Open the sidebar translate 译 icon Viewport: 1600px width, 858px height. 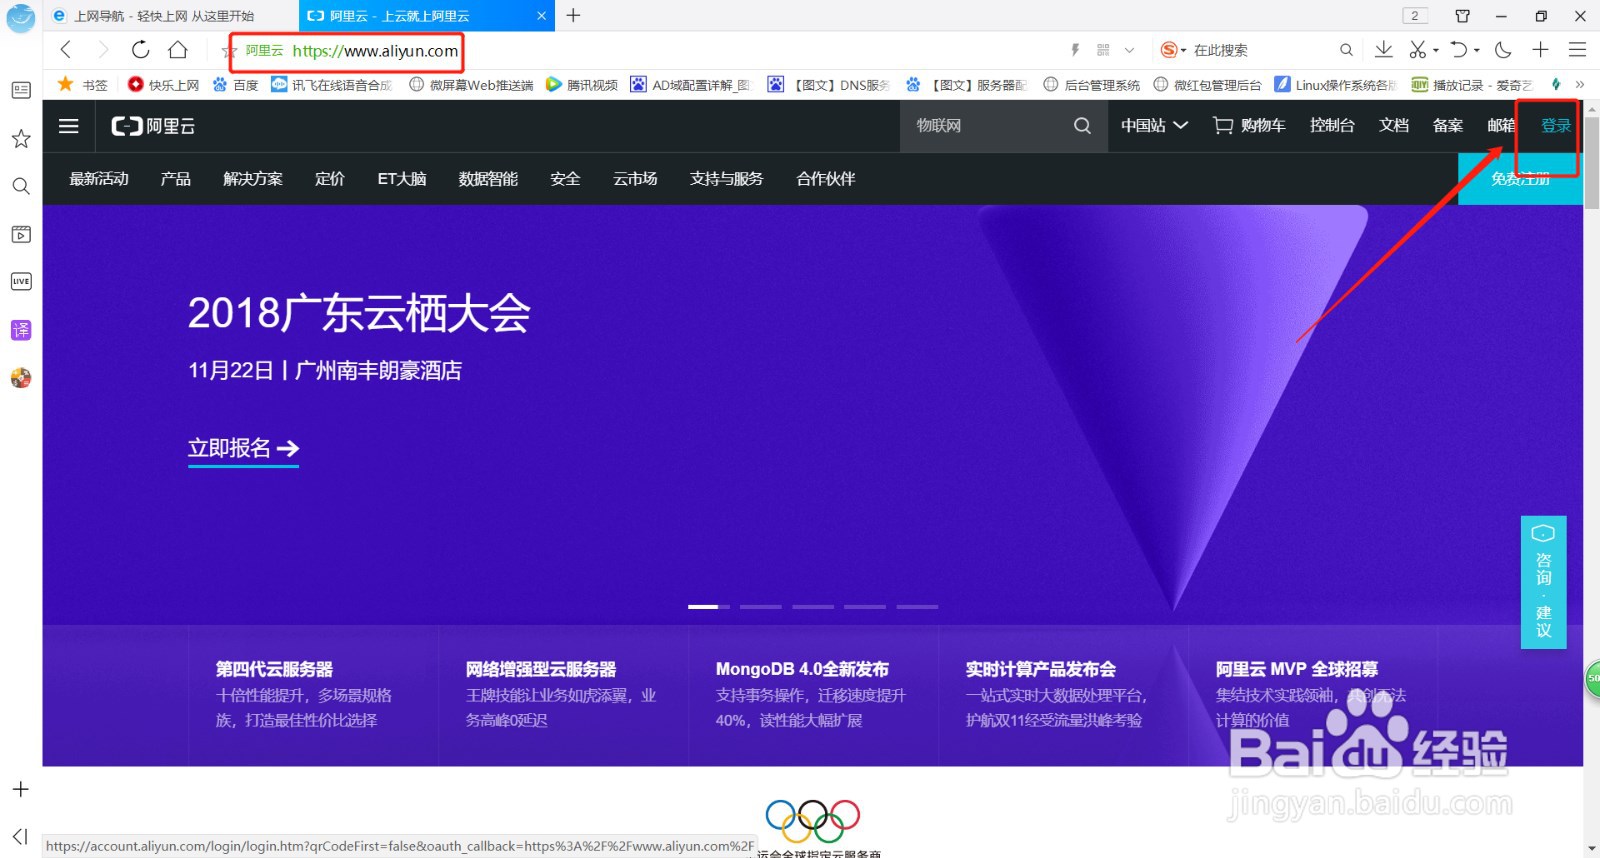pos(21,329)
